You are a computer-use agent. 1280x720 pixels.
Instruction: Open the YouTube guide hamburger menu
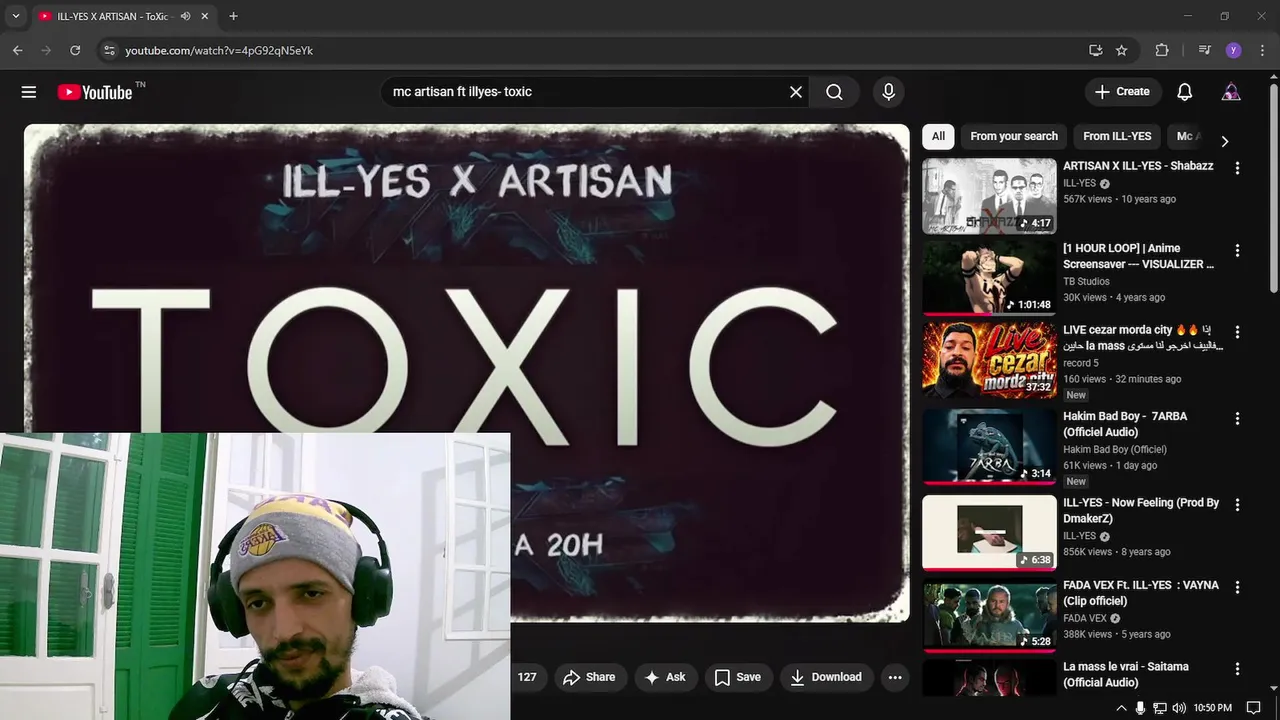point(29,92)
